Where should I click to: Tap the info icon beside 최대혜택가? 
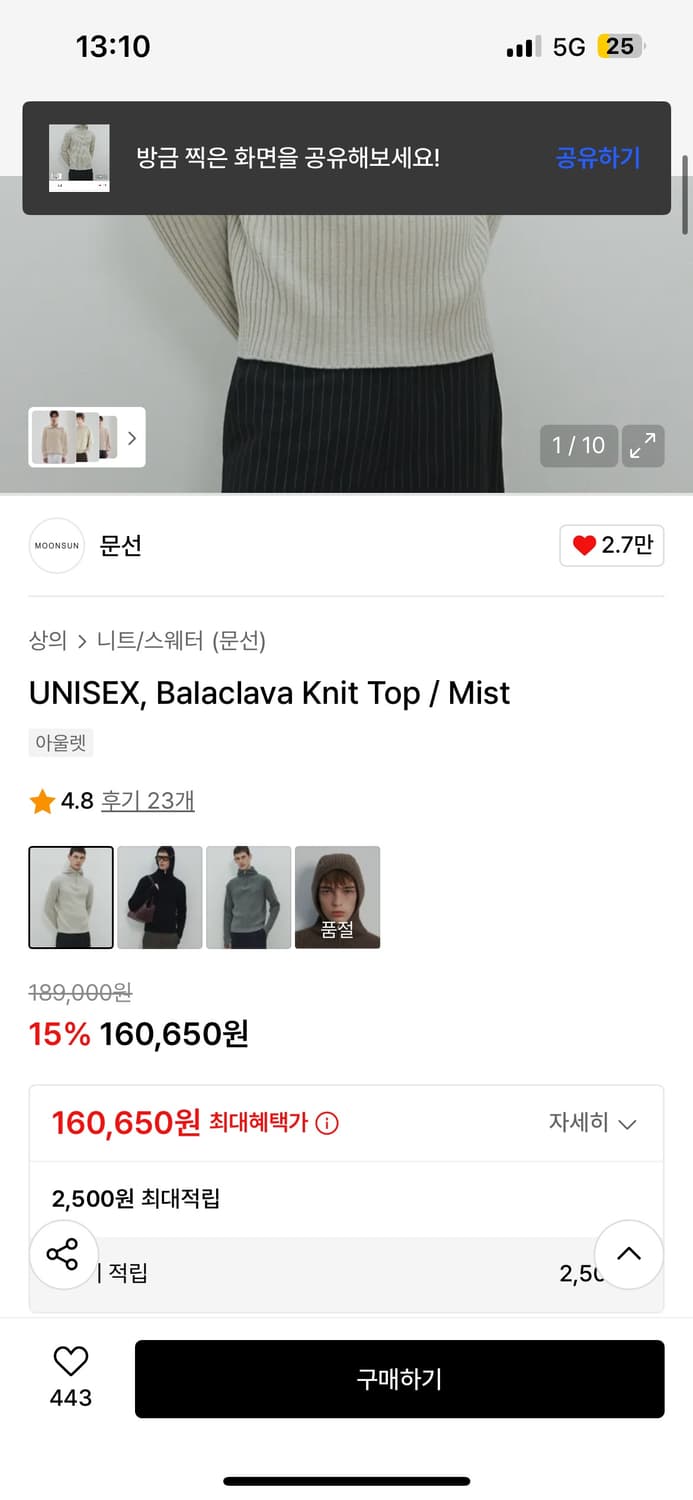(x=327, y=1123)
